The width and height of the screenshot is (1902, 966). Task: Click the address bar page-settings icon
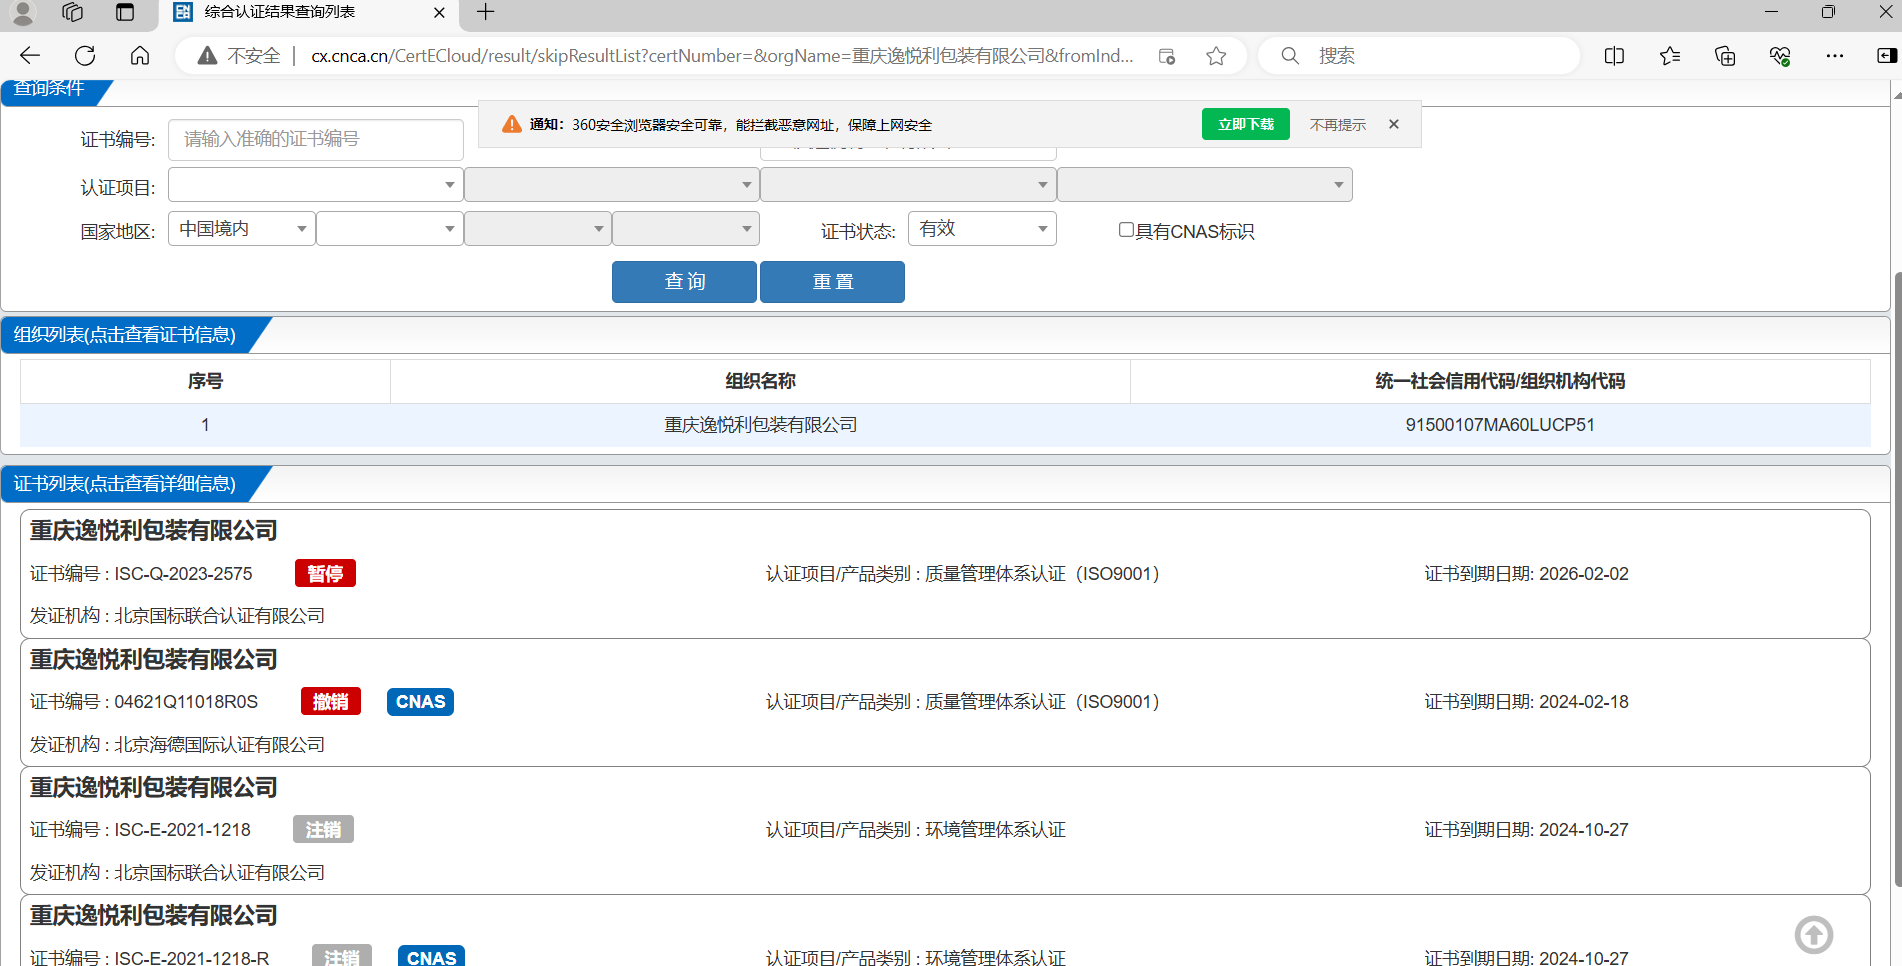(x=1167, y=56)
